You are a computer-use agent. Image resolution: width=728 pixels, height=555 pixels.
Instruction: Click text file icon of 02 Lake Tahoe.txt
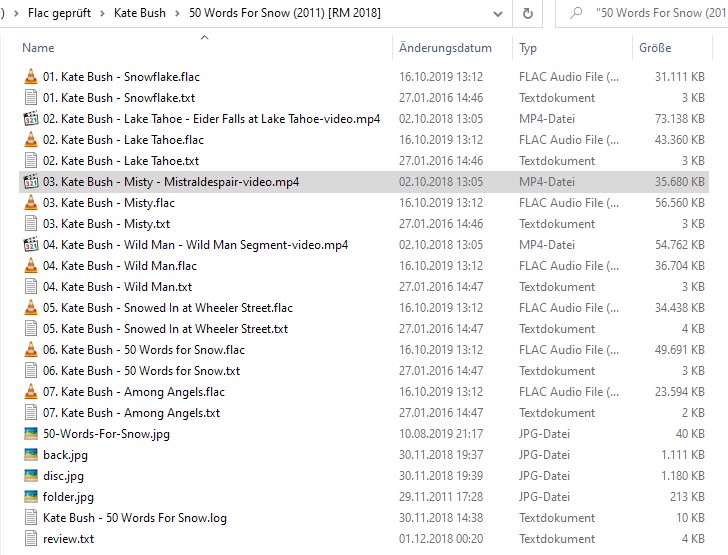tap(31, 161)
